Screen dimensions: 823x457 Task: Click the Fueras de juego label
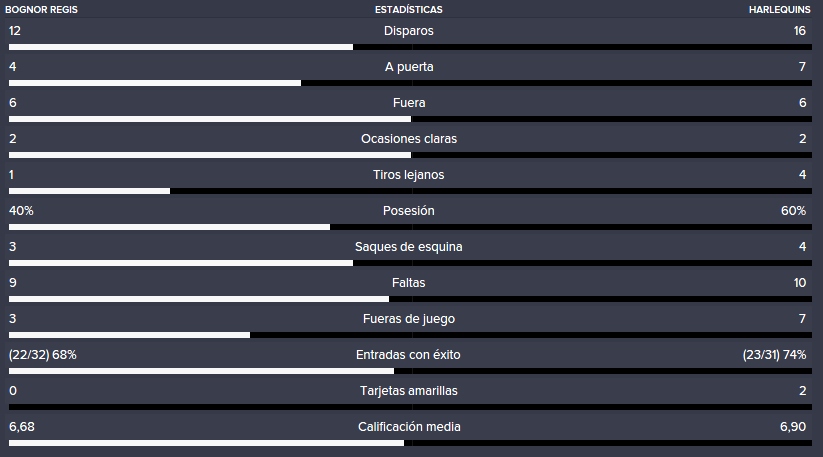pos(409,319)
